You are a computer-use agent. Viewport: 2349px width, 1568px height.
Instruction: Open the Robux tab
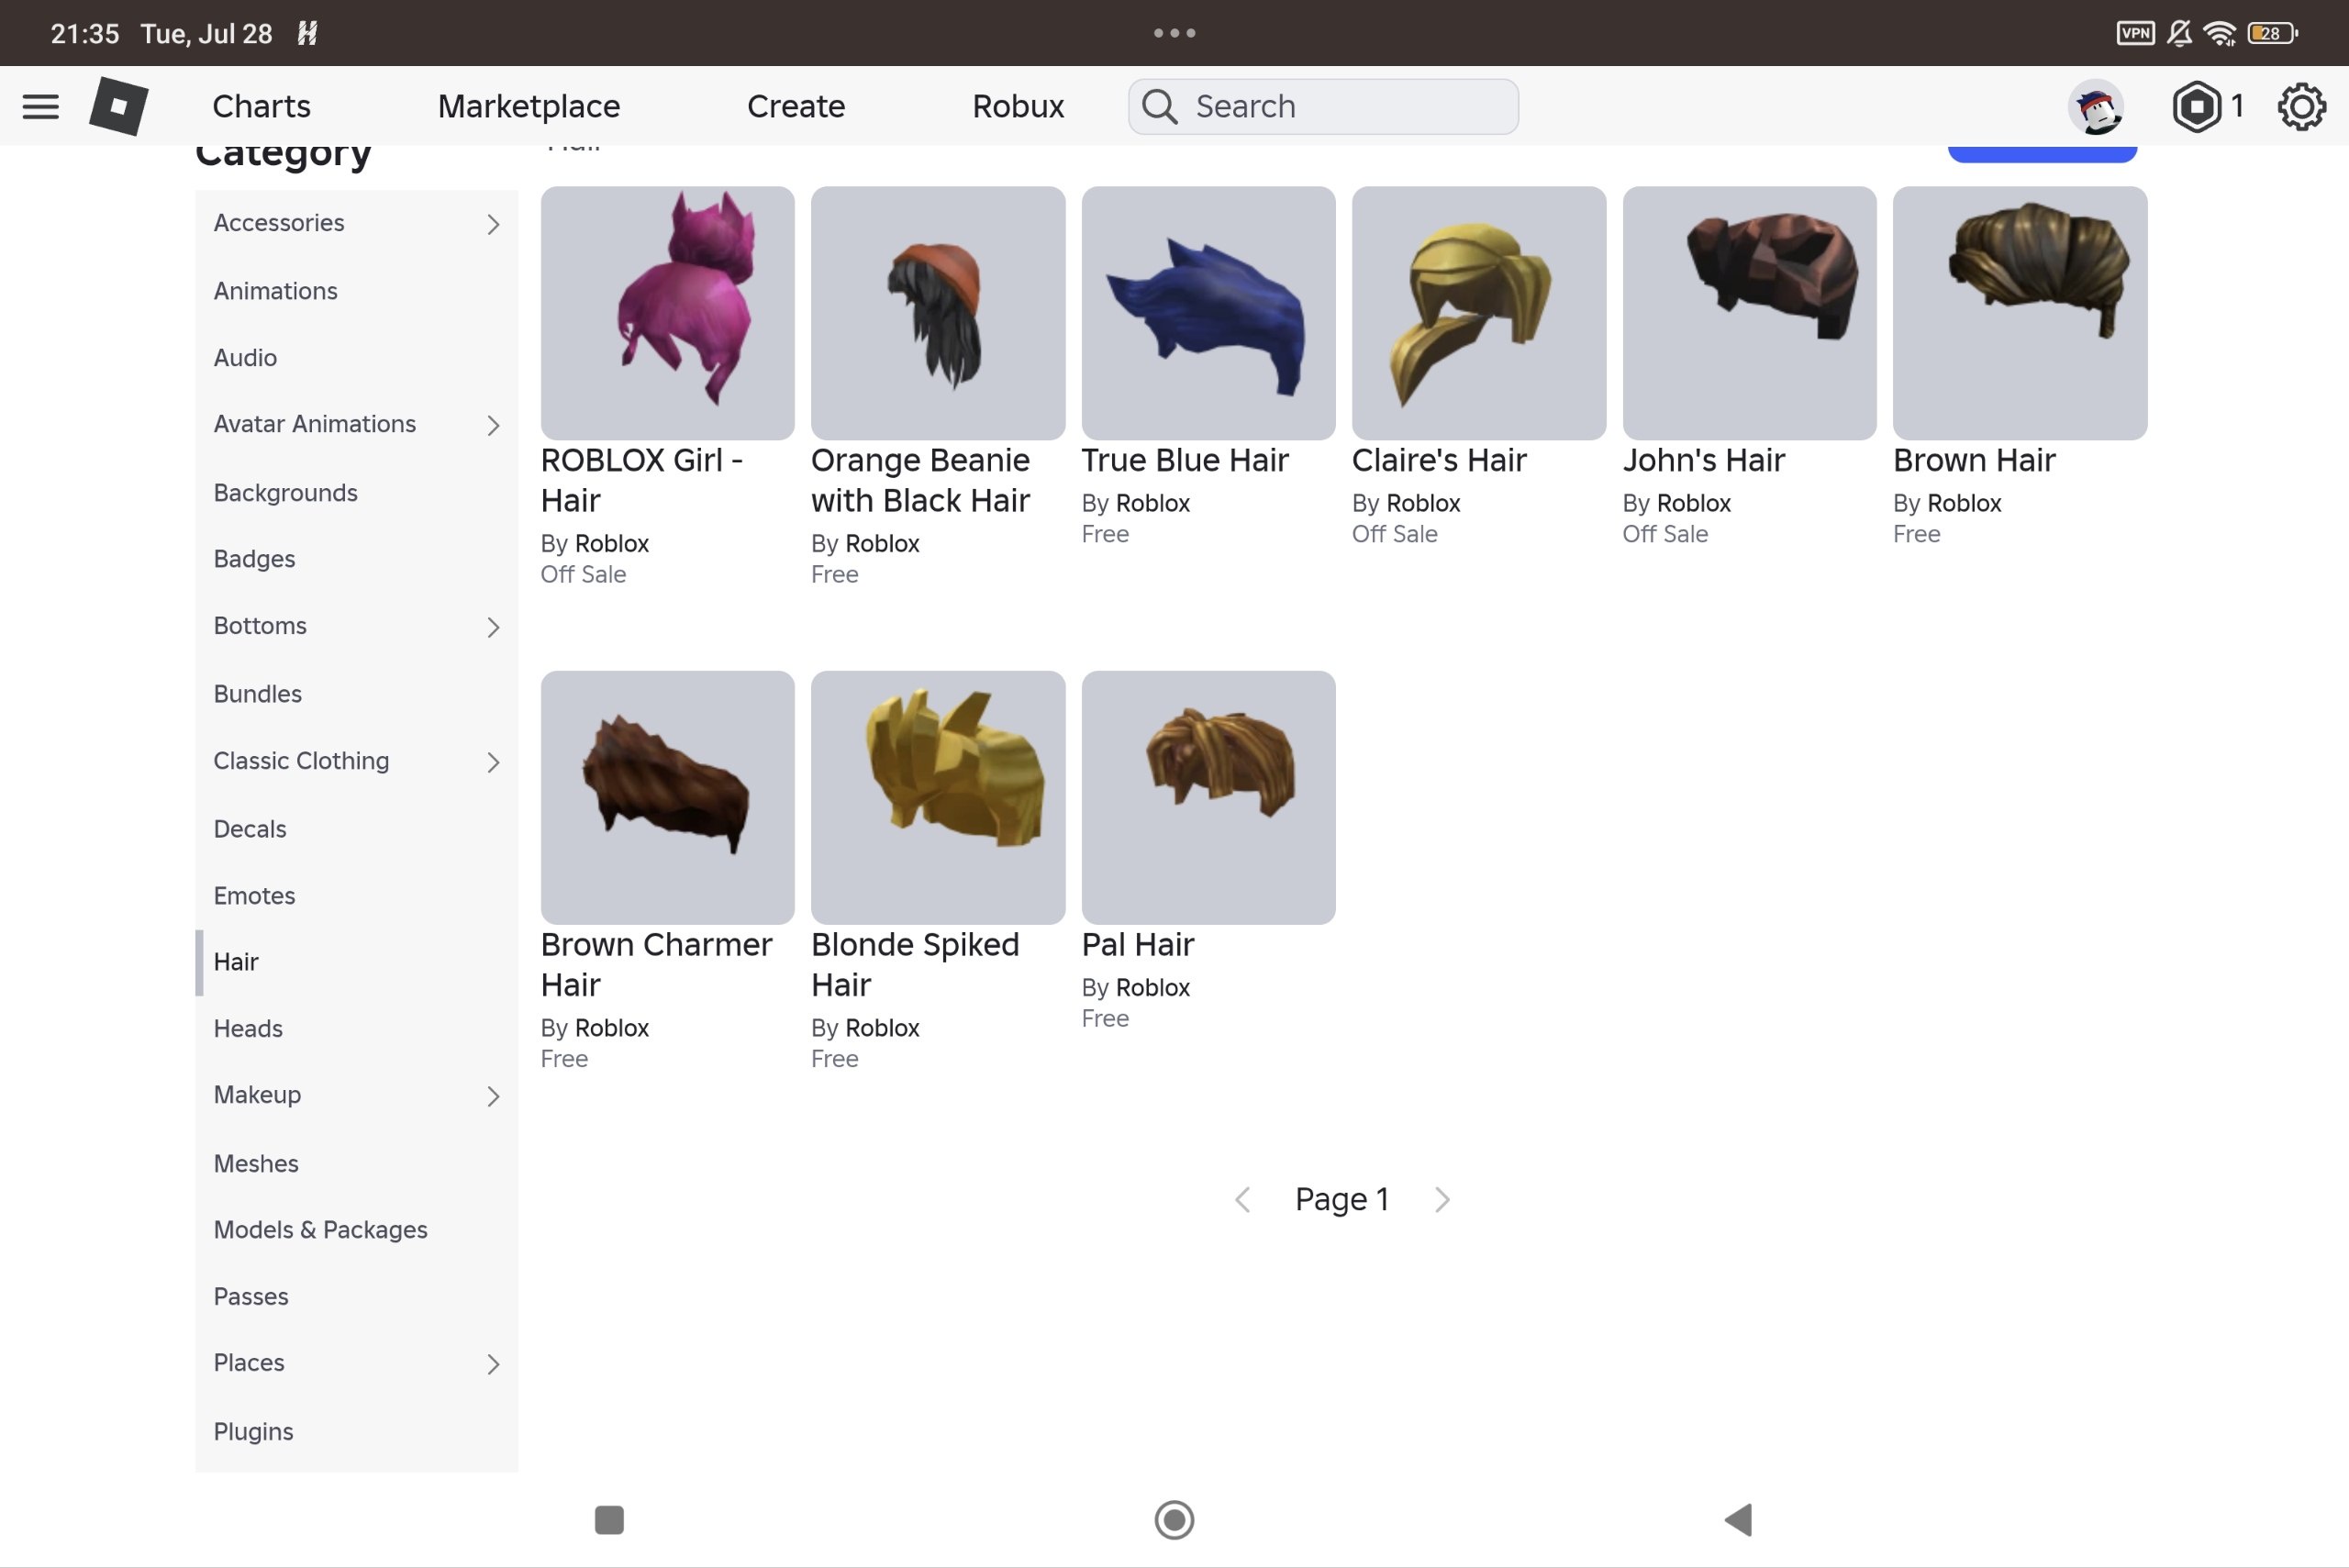point(1018,106)
